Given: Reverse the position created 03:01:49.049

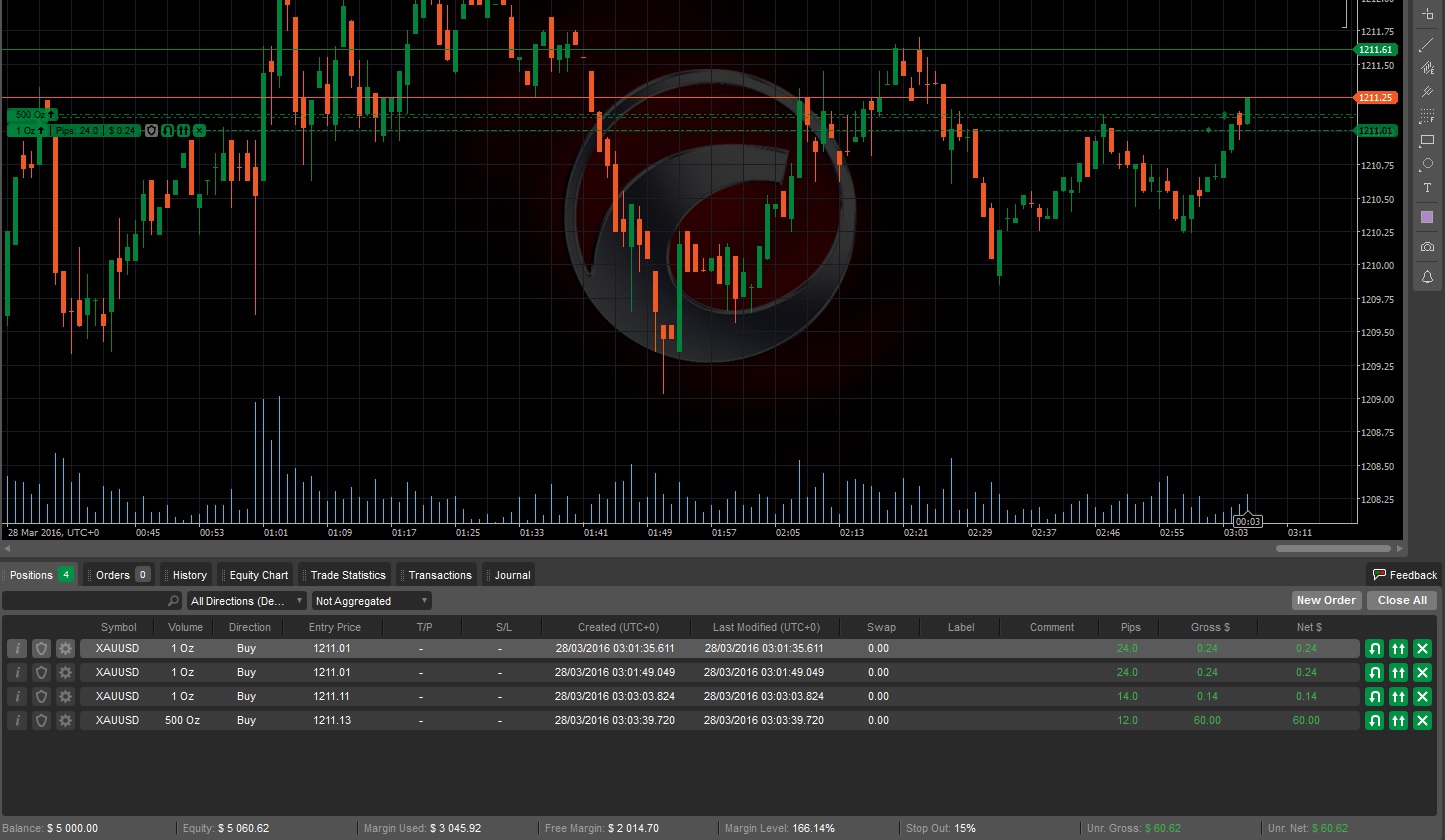Looking at the screenshot, I should pos(1374,672).
